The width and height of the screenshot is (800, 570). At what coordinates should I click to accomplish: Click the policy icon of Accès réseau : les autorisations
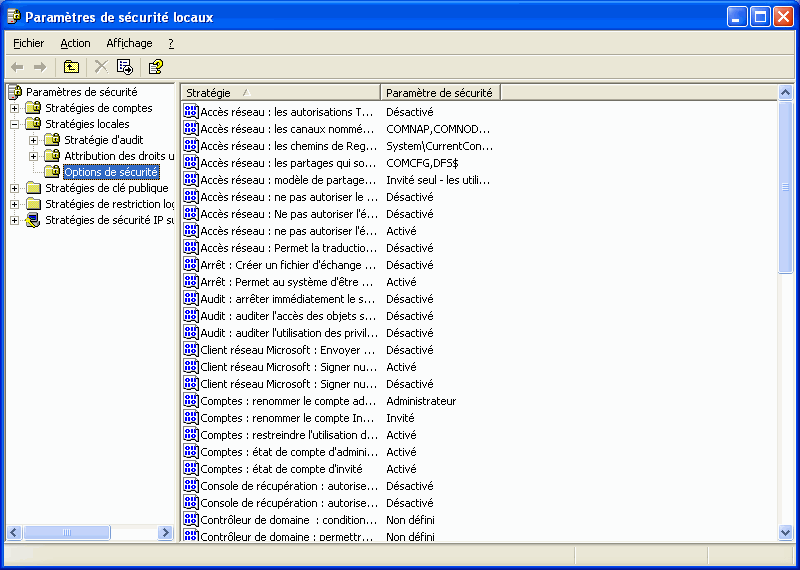(191, 112)
